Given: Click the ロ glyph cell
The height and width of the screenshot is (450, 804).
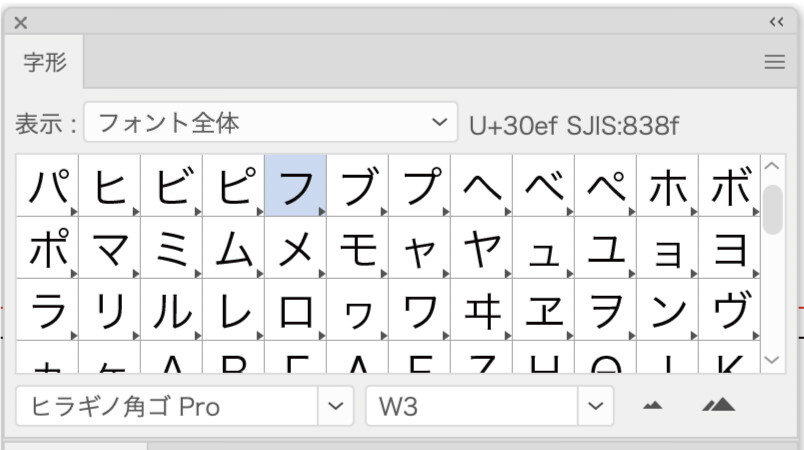Looking at the screenshot, I should click(295, 309).
